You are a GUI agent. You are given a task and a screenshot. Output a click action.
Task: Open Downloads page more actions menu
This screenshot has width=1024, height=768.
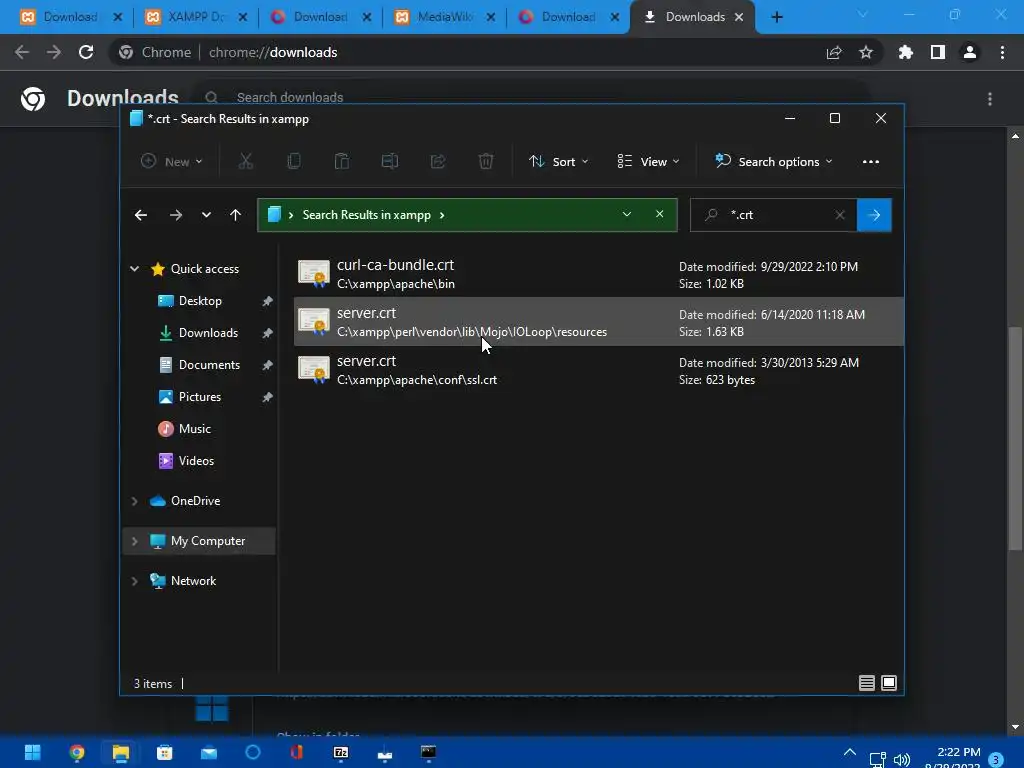click(x=990, y=99)
